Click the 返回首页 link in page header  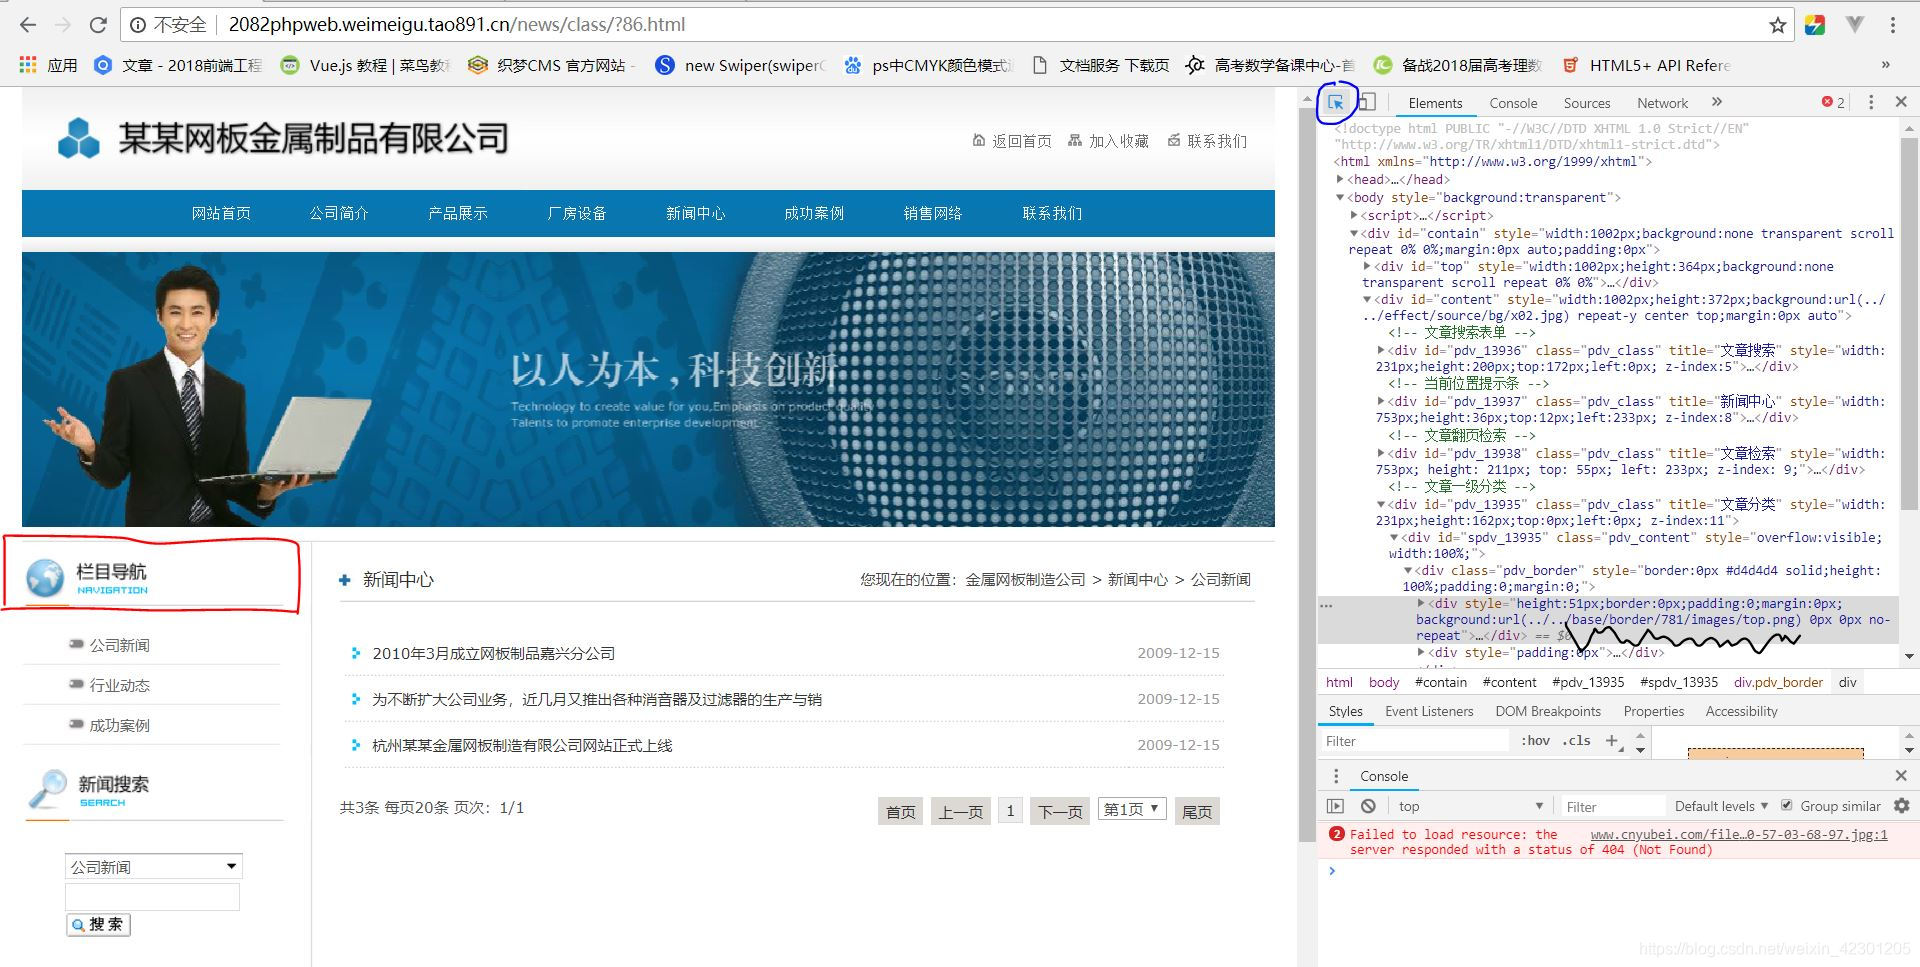pyautogui.click(x=1012, y=141)
